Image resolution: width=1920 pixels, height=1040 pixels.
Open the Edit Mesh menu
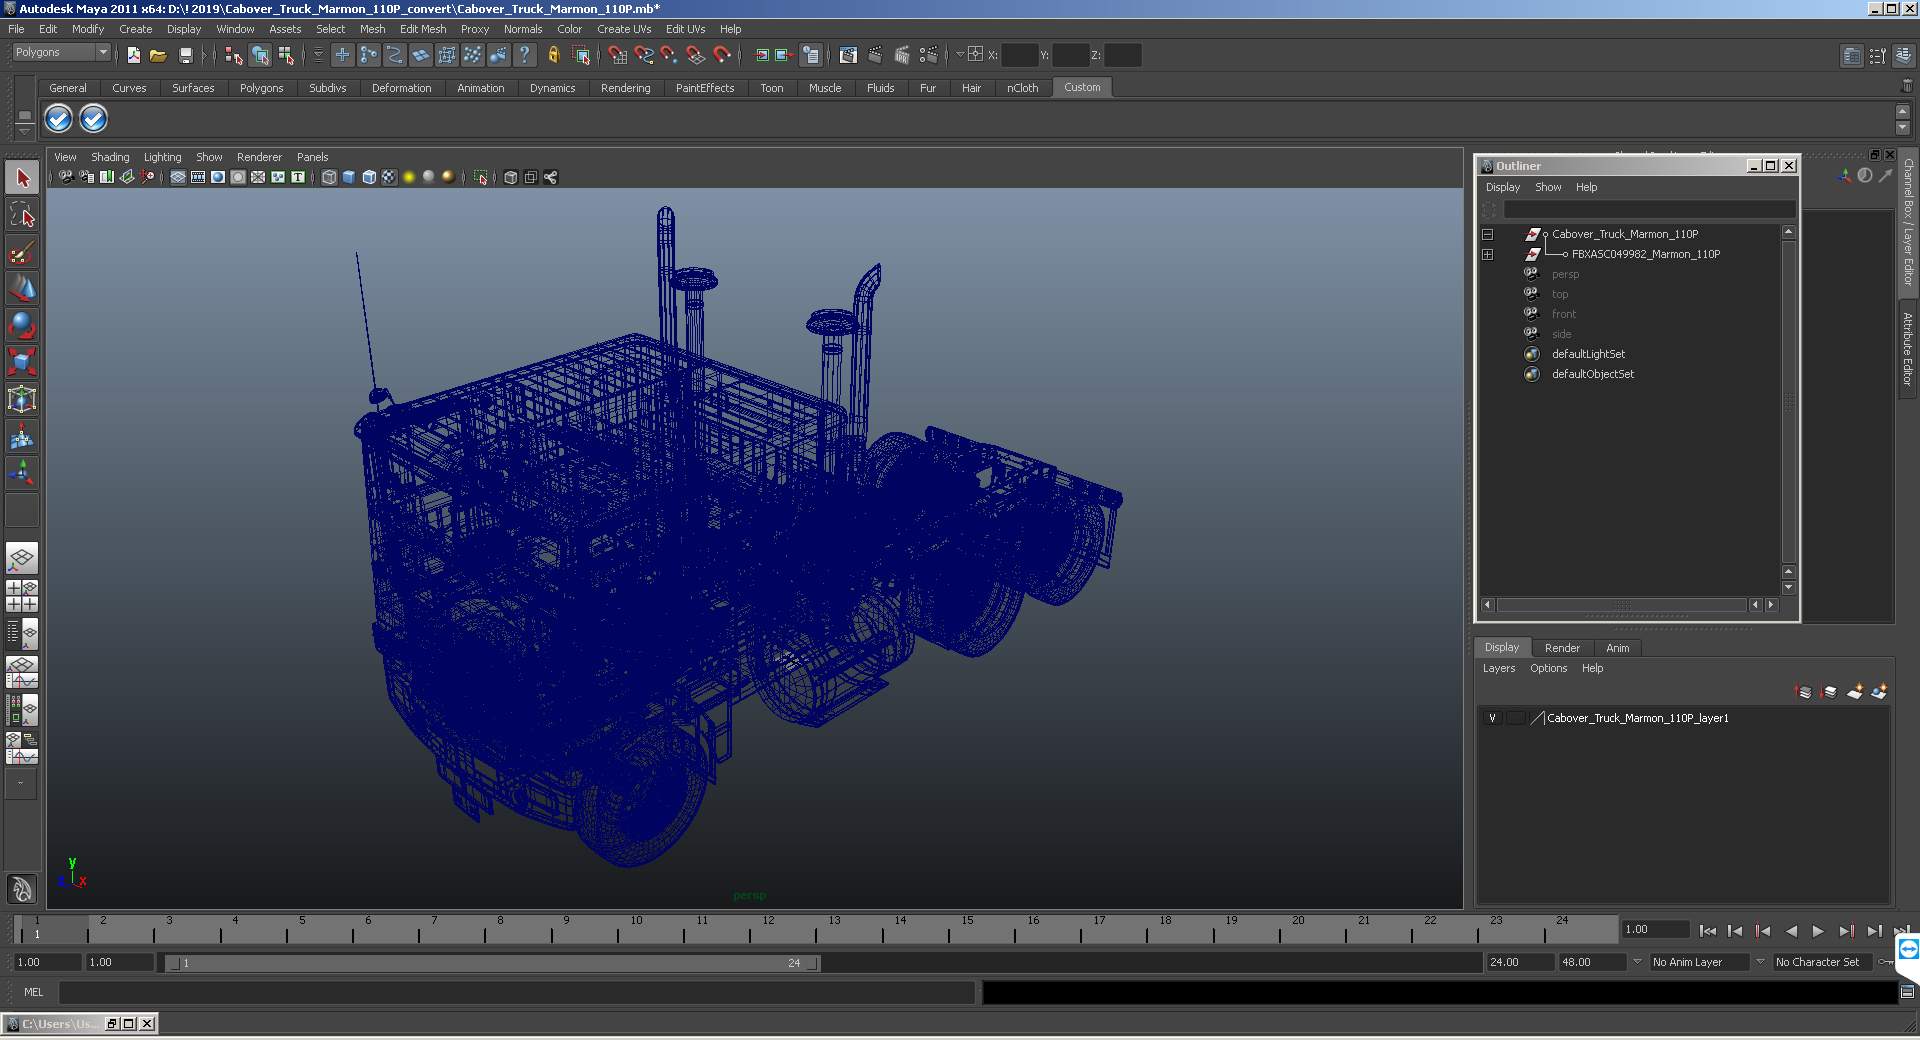coord(423,29)
